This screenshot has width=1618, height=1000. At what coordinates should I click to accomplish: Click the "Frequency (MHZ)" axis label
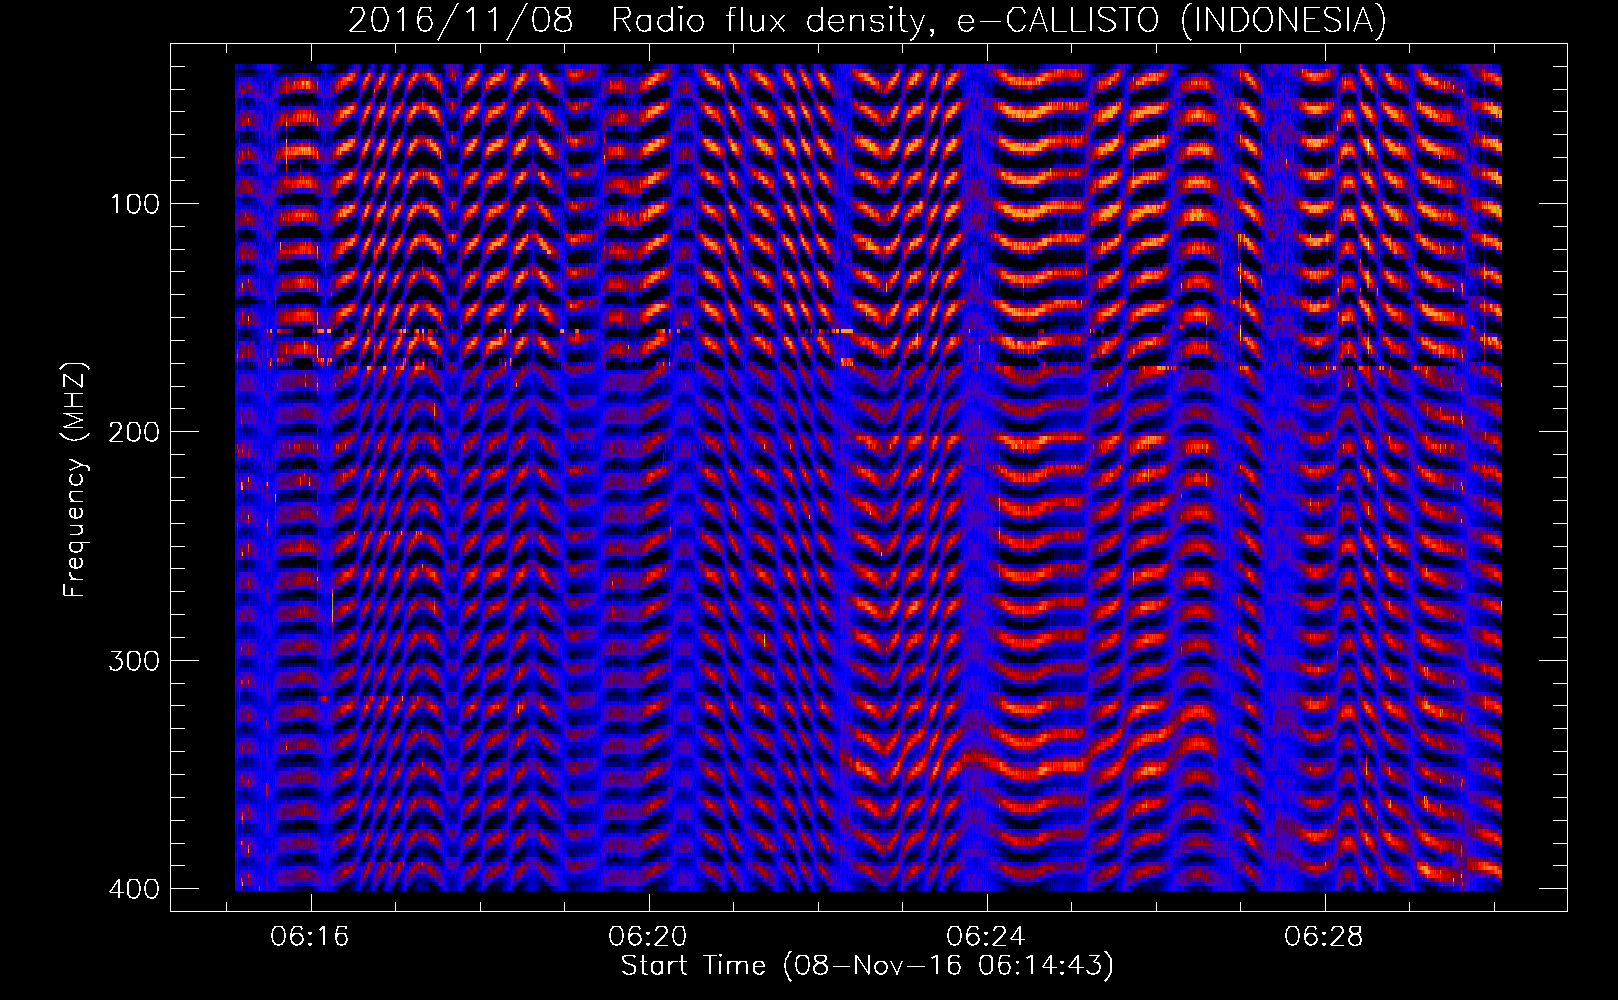point(75,480)
